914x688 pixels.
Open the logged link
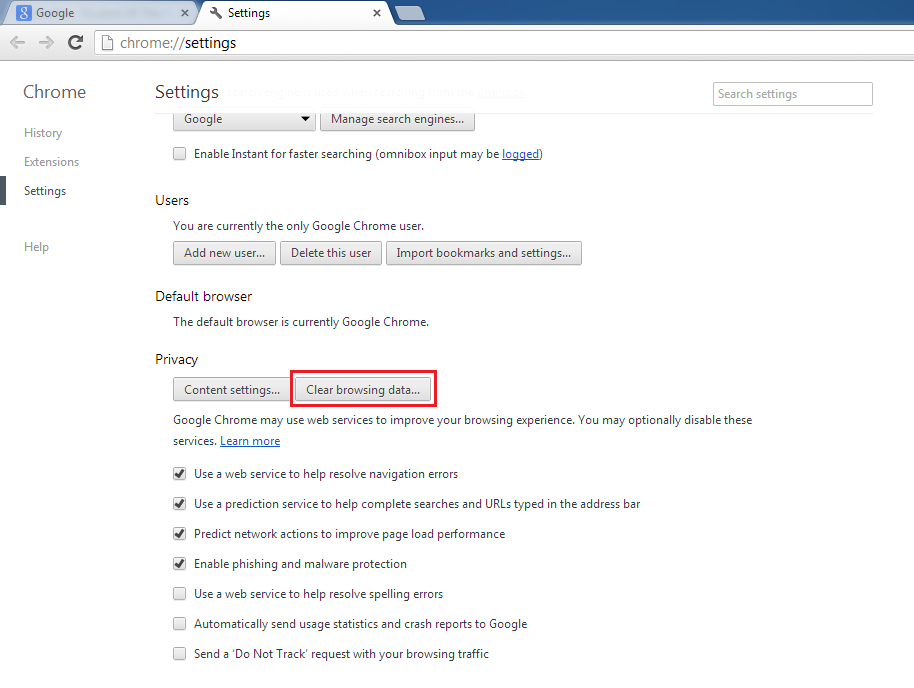point(521,154)
